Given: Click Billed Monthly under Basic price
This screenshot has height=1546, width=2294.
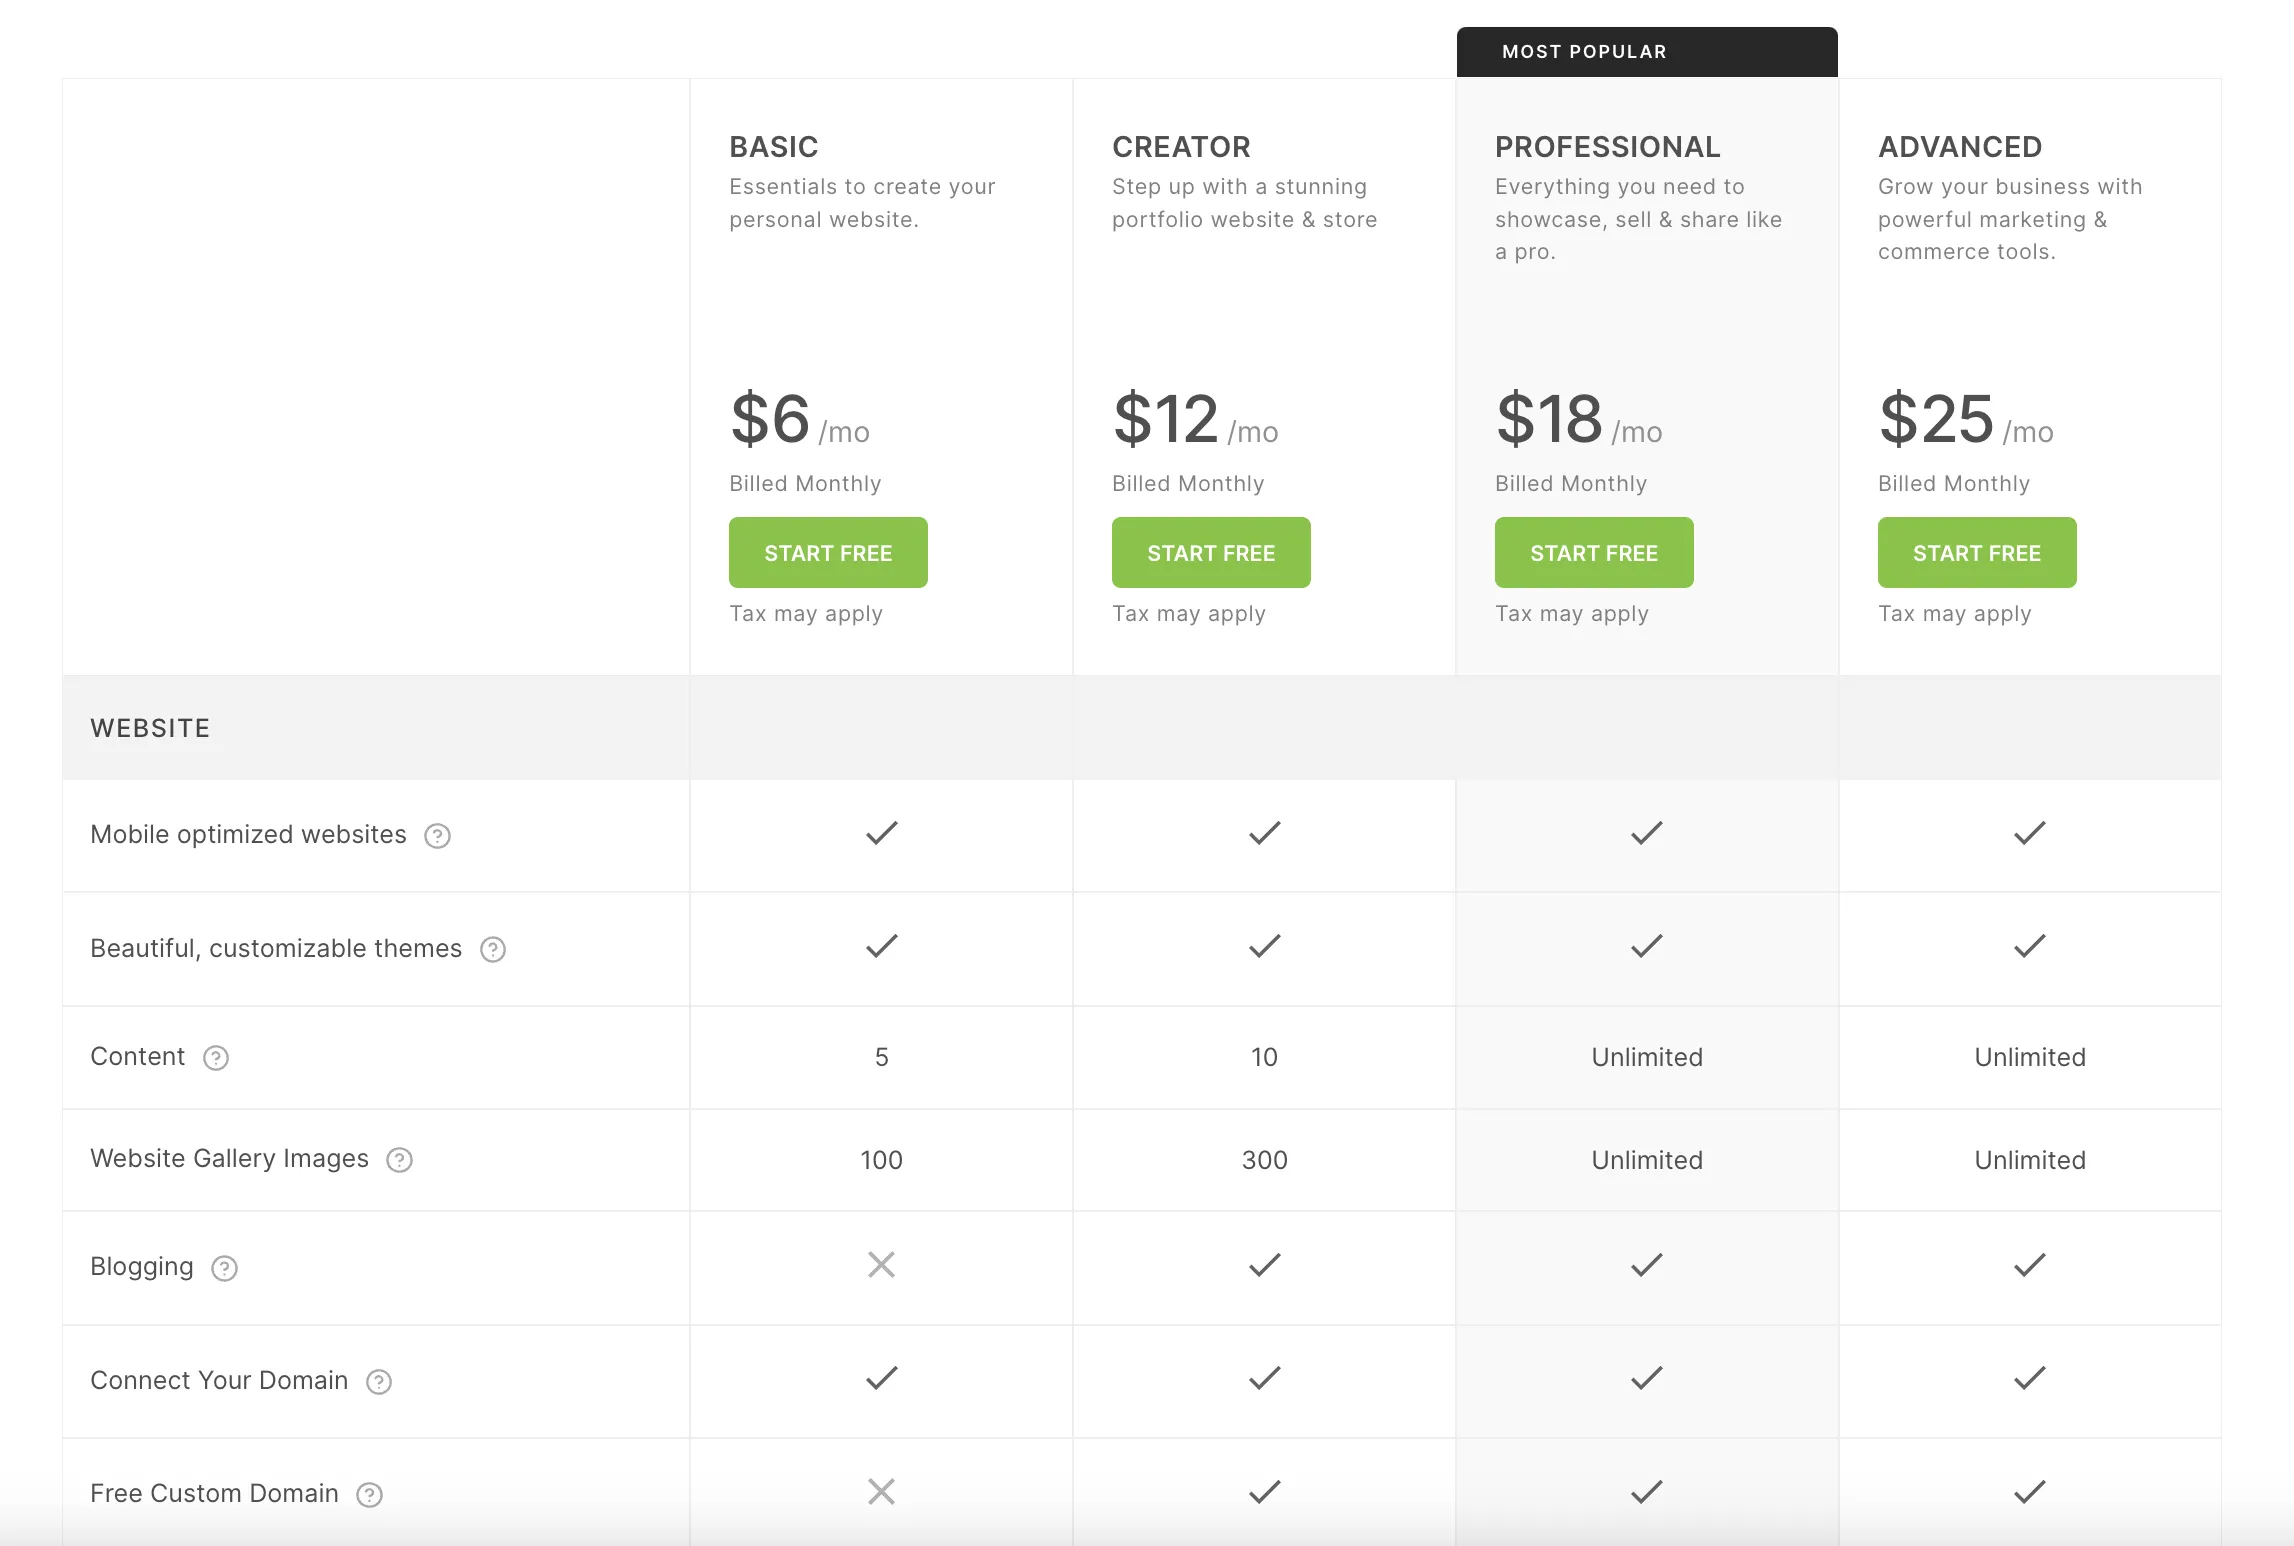Looking at the screenshot, I should (805, 484).
